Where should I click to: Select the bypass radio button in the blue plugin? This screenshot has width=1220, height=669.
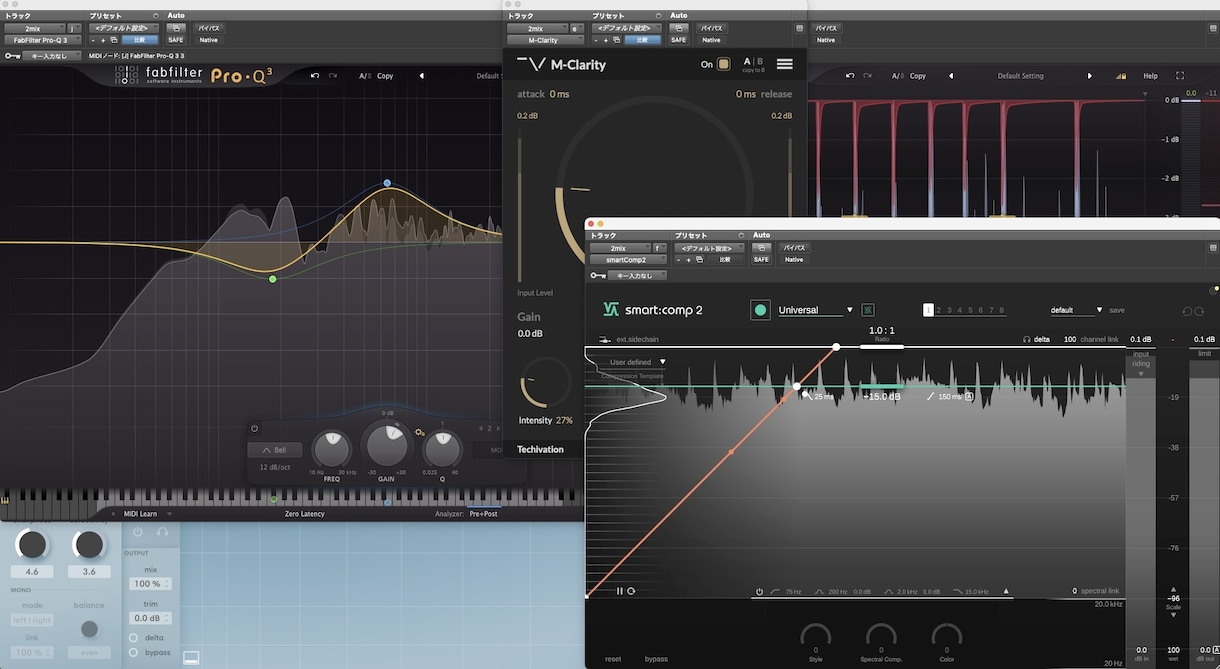[134, 652]
